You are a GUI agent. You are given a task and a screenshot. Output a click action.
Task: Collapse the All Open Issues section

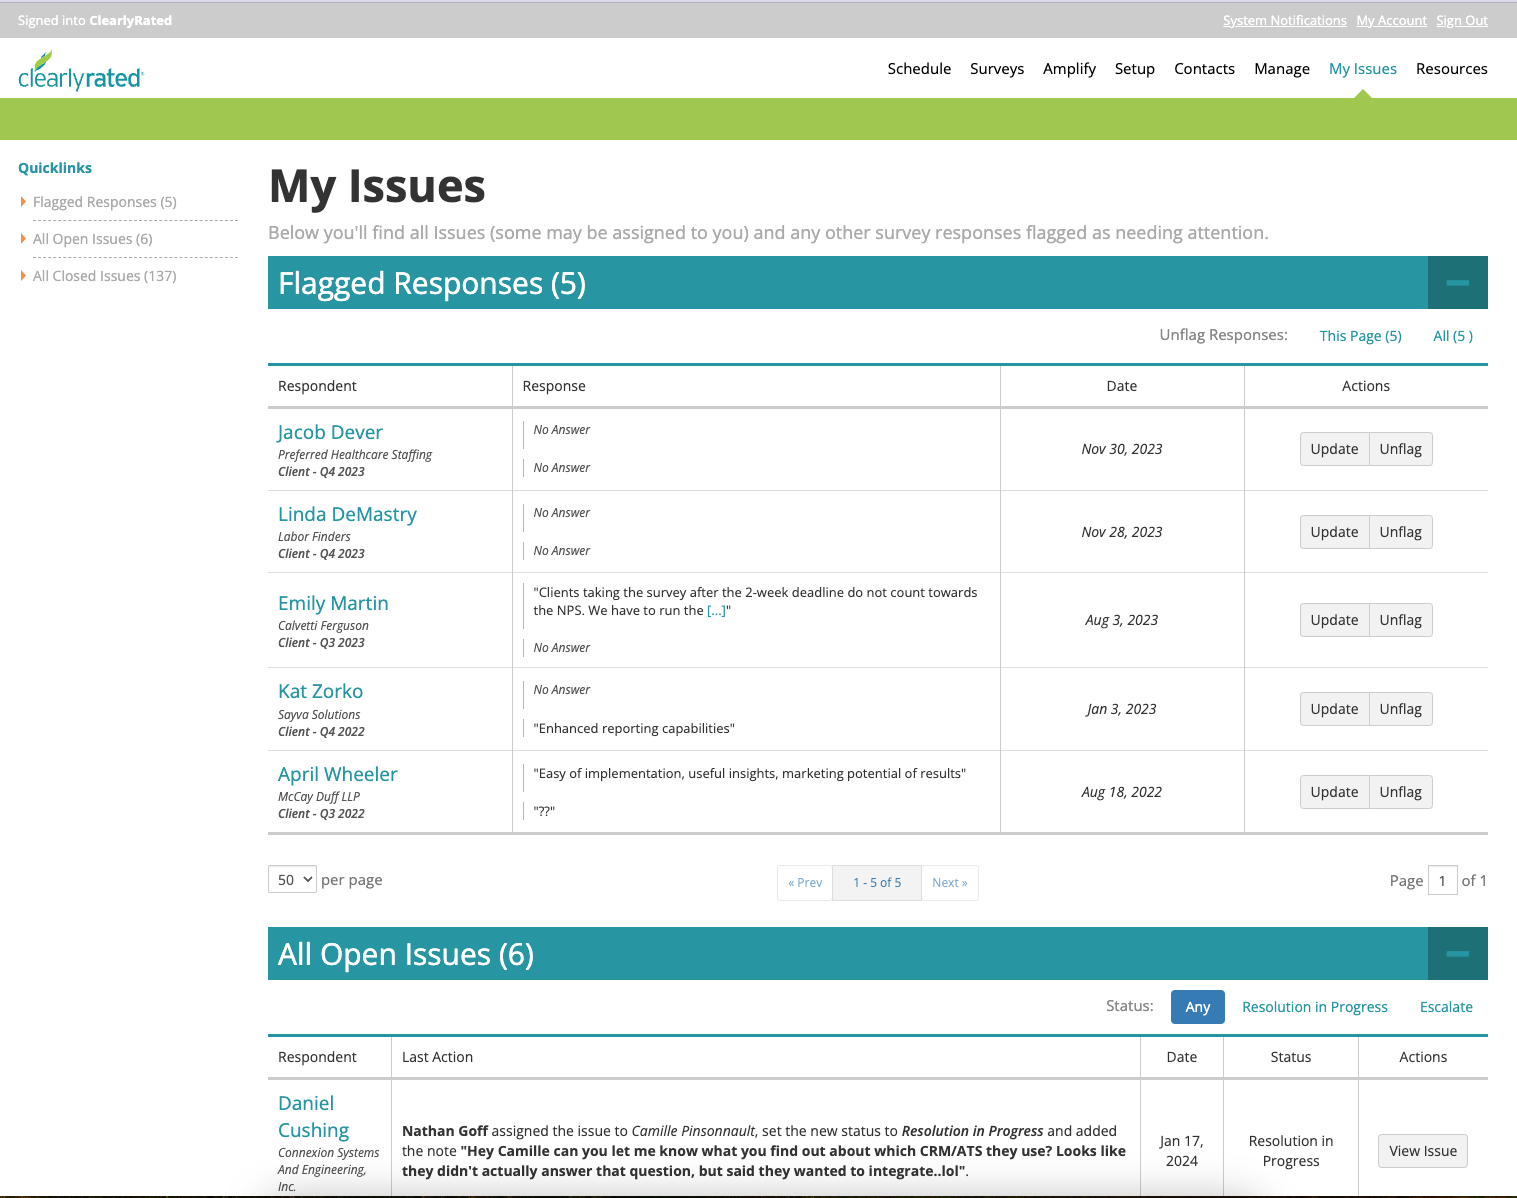(1457, 954)
